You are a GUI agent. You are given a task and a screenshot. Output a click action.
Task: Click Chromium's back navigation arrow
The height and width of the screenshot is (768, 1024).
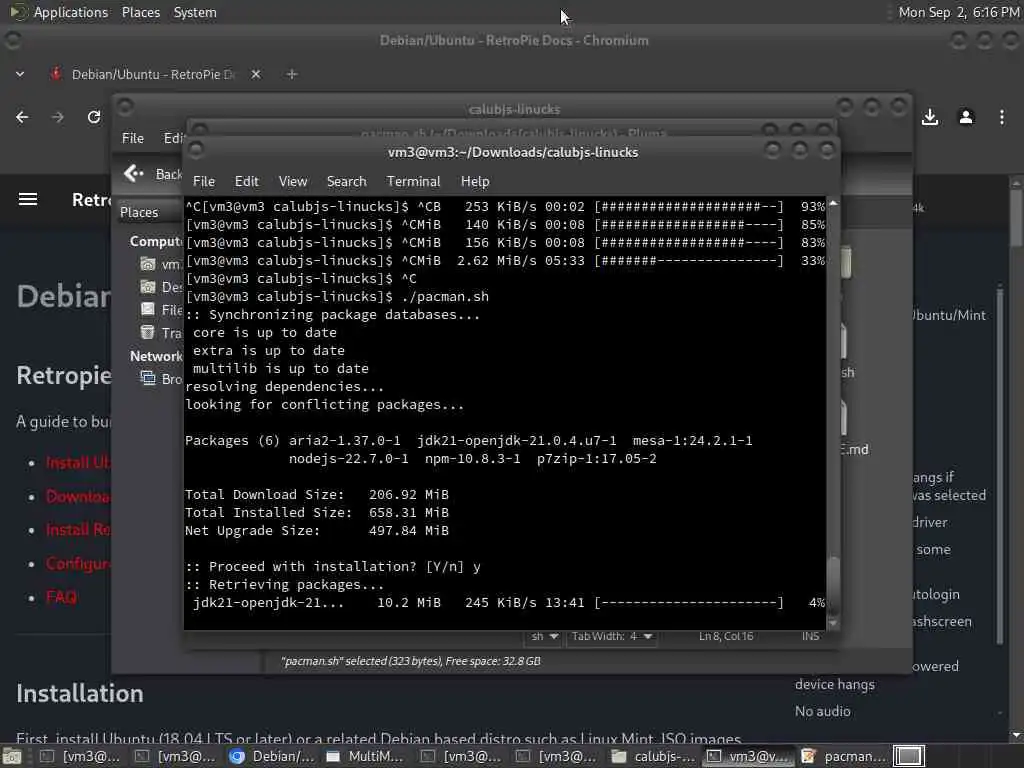point(22,118)
